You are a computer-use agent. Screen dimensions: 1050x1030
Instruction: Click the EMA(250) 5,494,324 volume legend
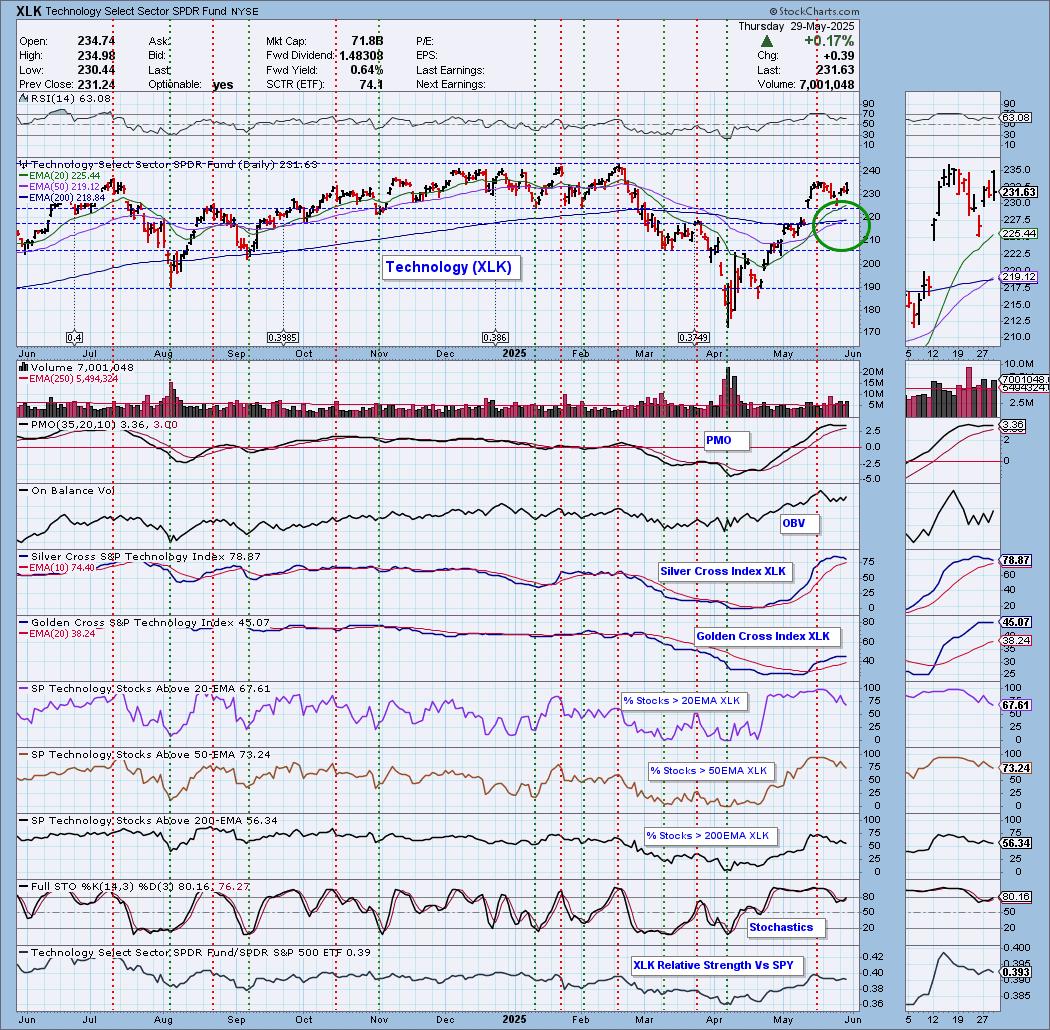tap(69, 378)
